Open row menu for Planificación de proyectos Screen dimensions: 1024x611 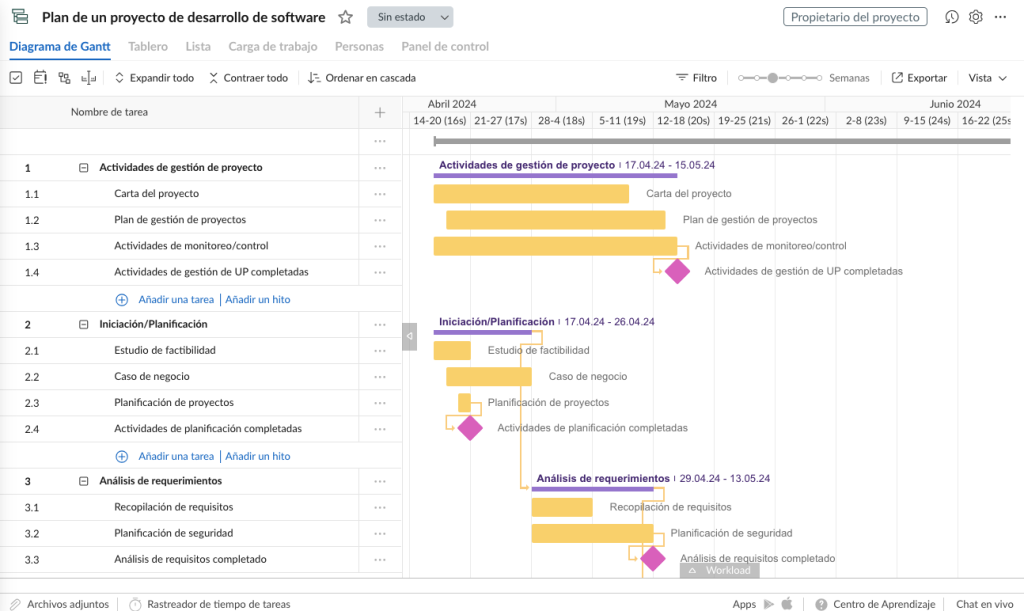(x=379, y=403)
